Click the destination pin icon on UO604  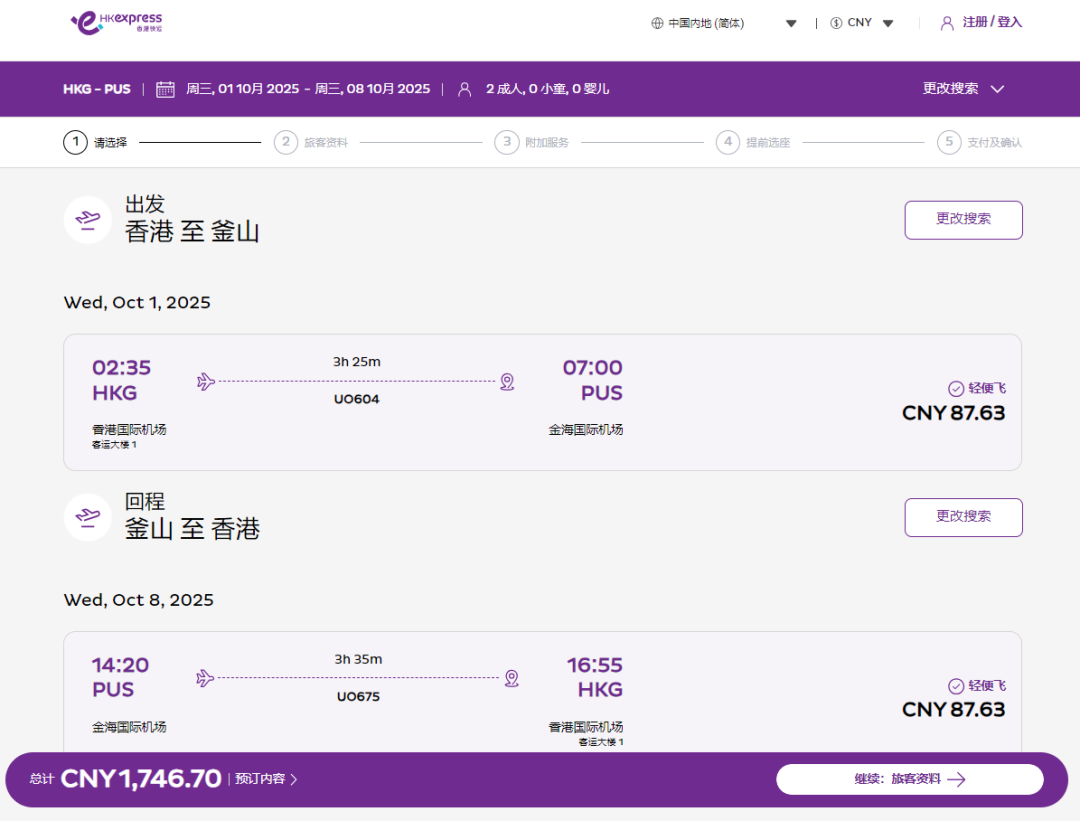(508, 382)
